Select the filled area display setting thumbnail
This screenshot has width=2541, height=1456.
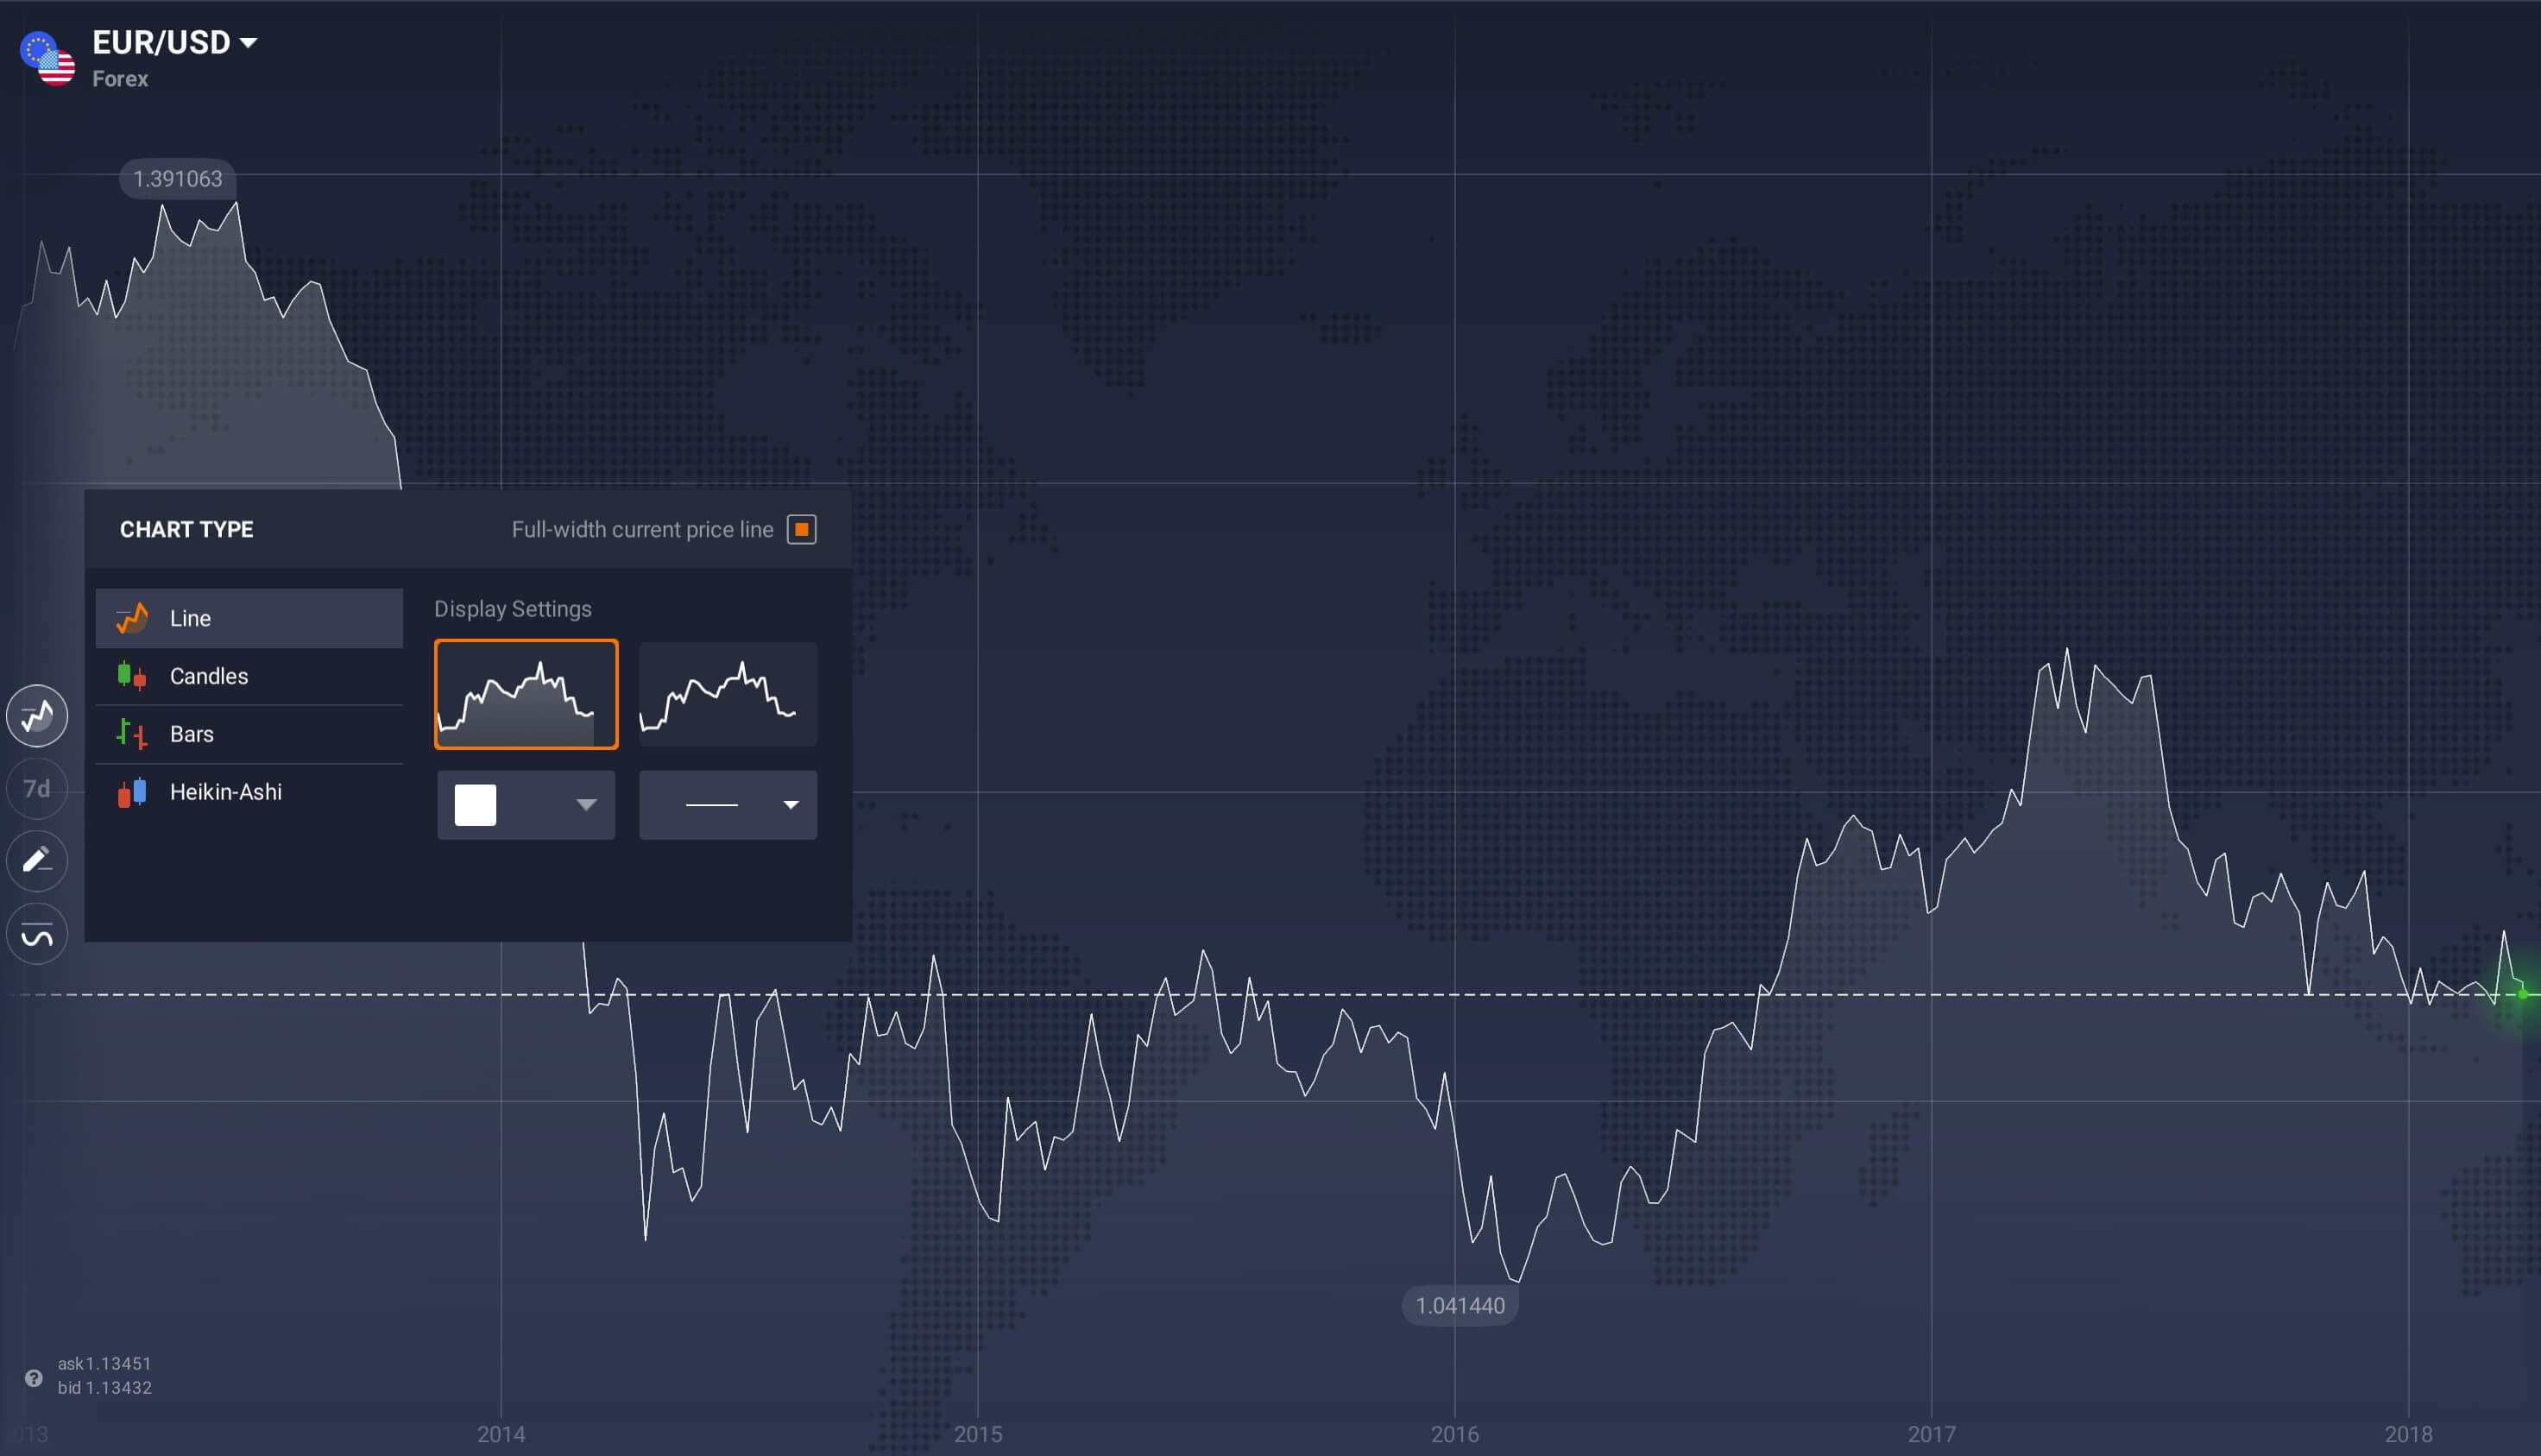(526, 693)
